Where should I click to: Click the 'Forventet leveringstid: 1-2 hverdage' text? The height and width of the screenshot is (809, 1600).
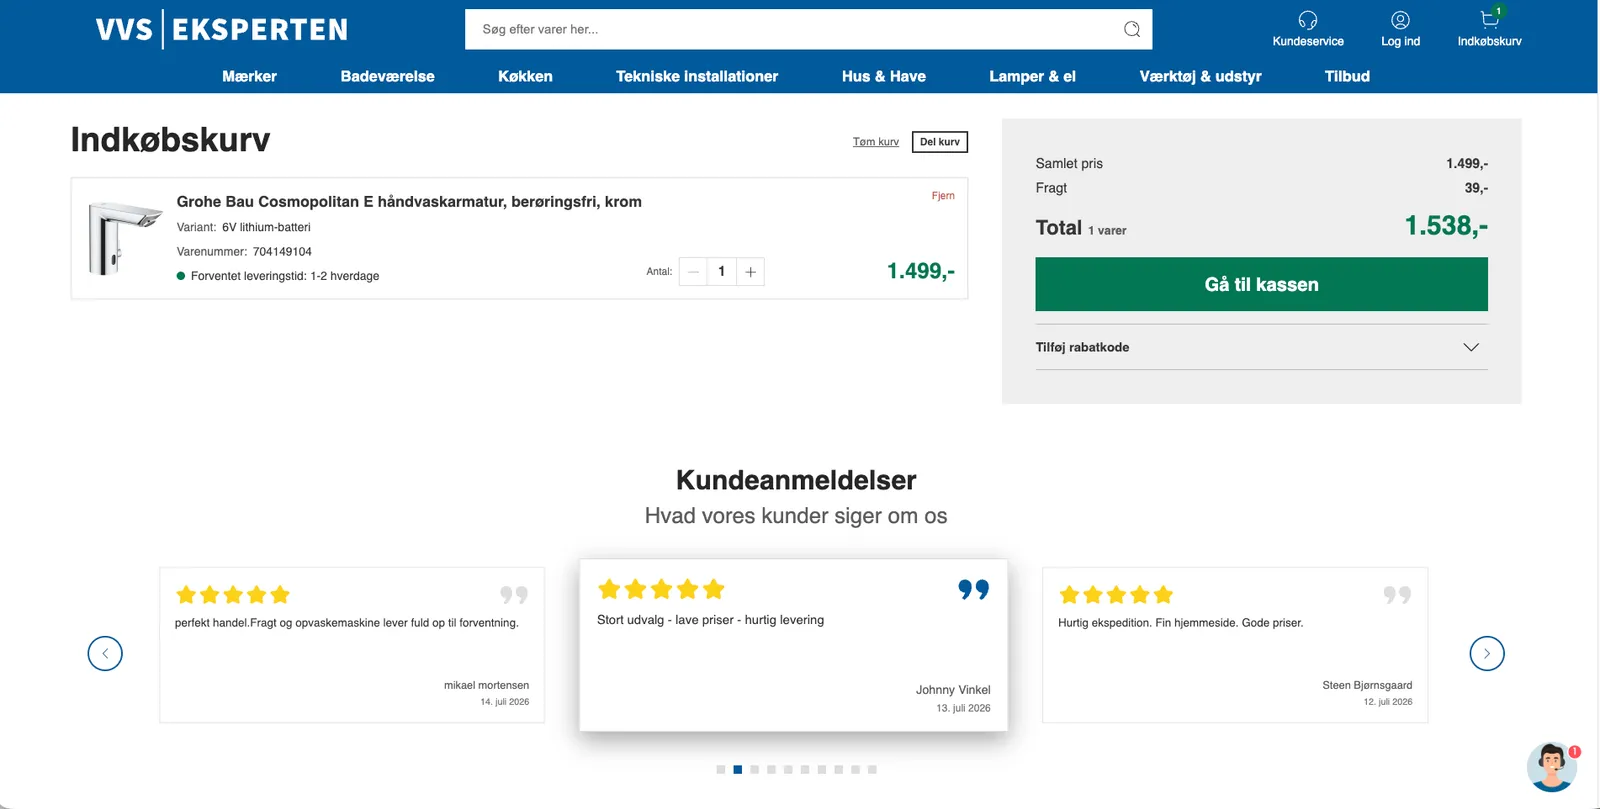(285, 276)
